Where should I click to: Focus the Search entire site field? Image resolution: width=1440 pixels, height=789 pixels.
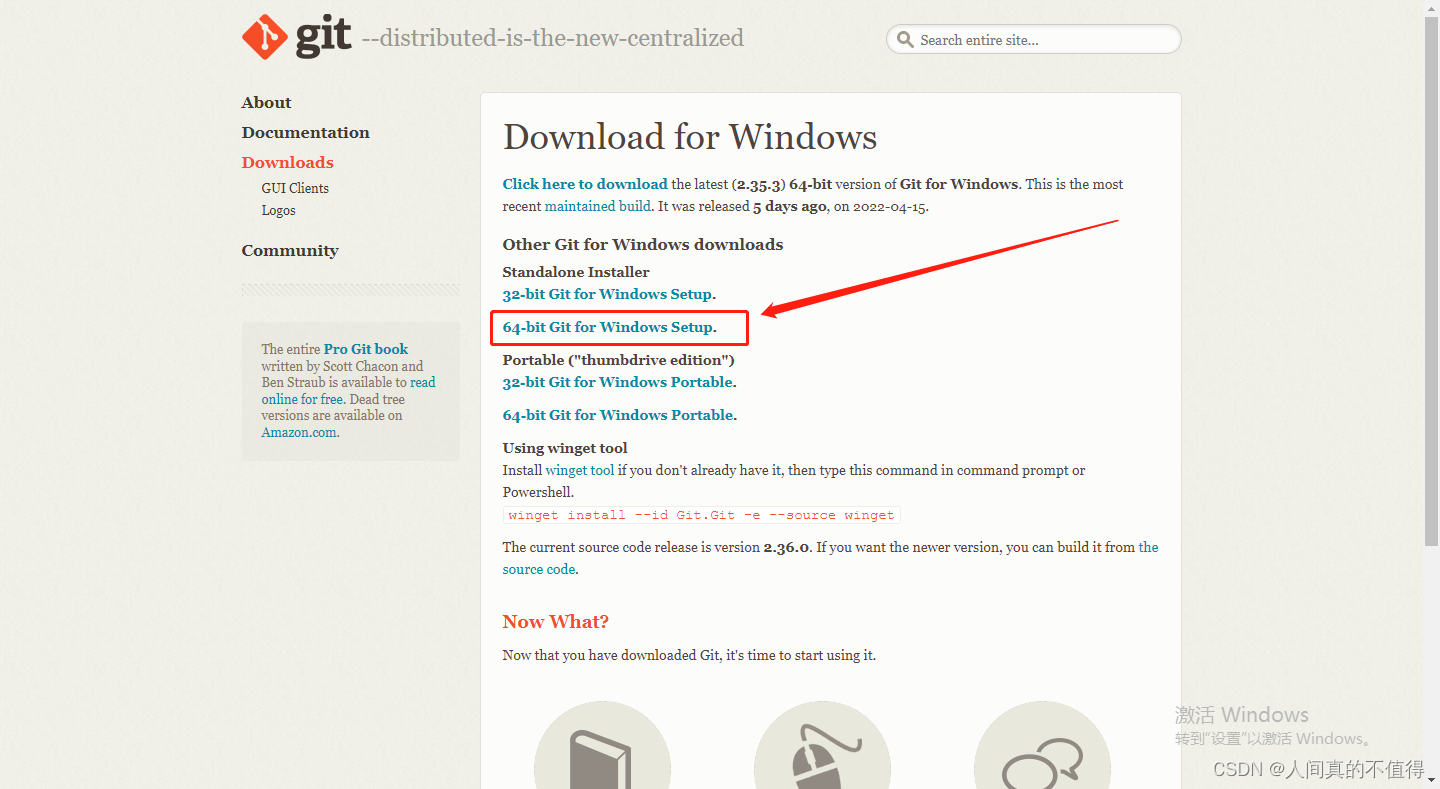[1033, 40]
